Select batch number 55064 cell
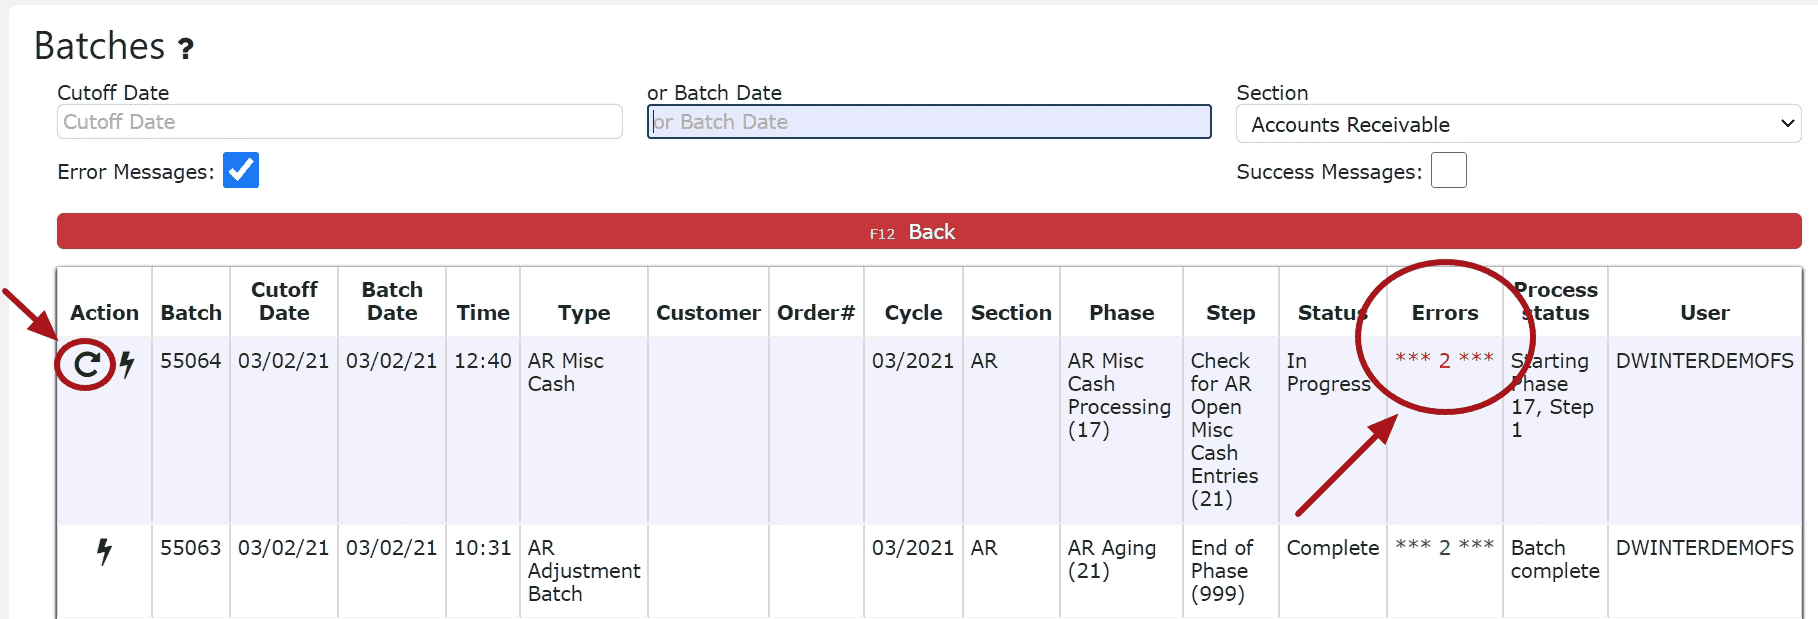Image resolution: width=1818 pixels, height=619 pixels. click(191, 361)
